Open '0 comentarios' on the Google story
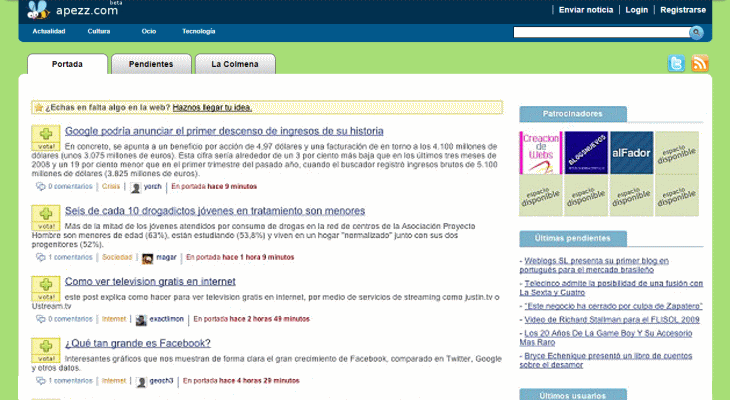Image resolution: width=730 pixels, height=400 pixels. [x=70, y=186]
